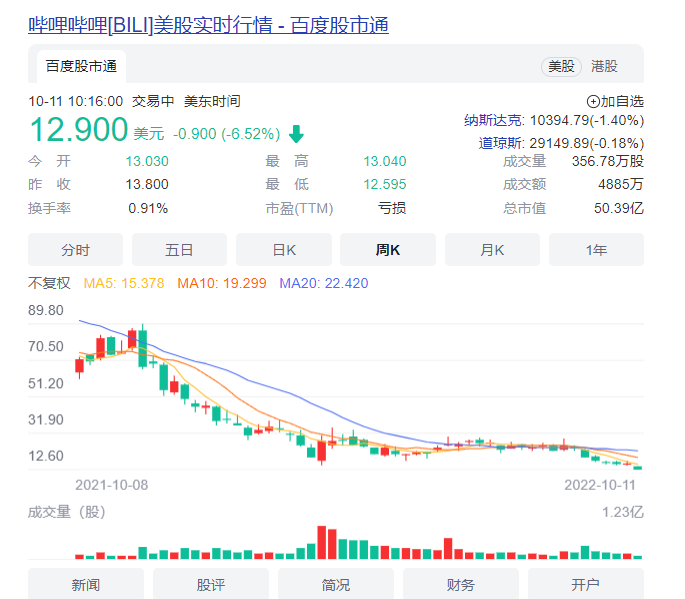Switch chart to 月K view
685x599 pixels.
(x=492, y=250)
